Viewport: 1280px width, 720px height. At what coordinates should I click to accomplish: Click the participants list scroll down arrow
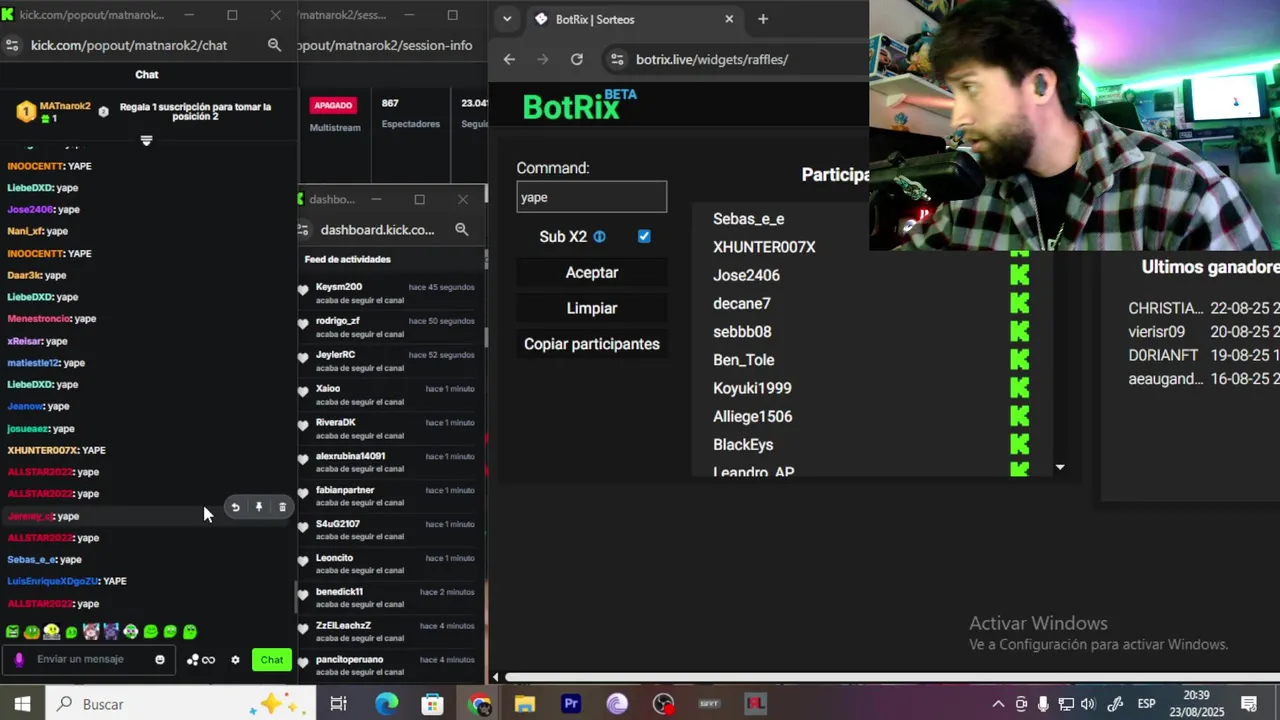pos(1060,467)
